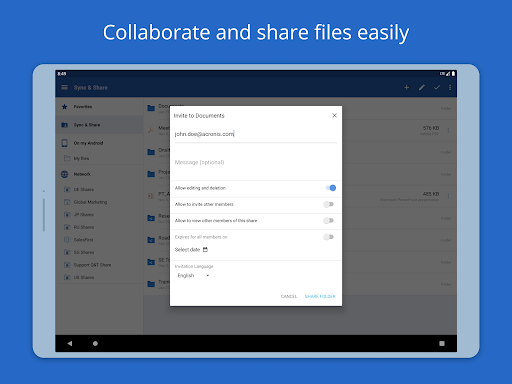
Task: Open the hamburger navigation menu
Action: (x=64, y=87)
